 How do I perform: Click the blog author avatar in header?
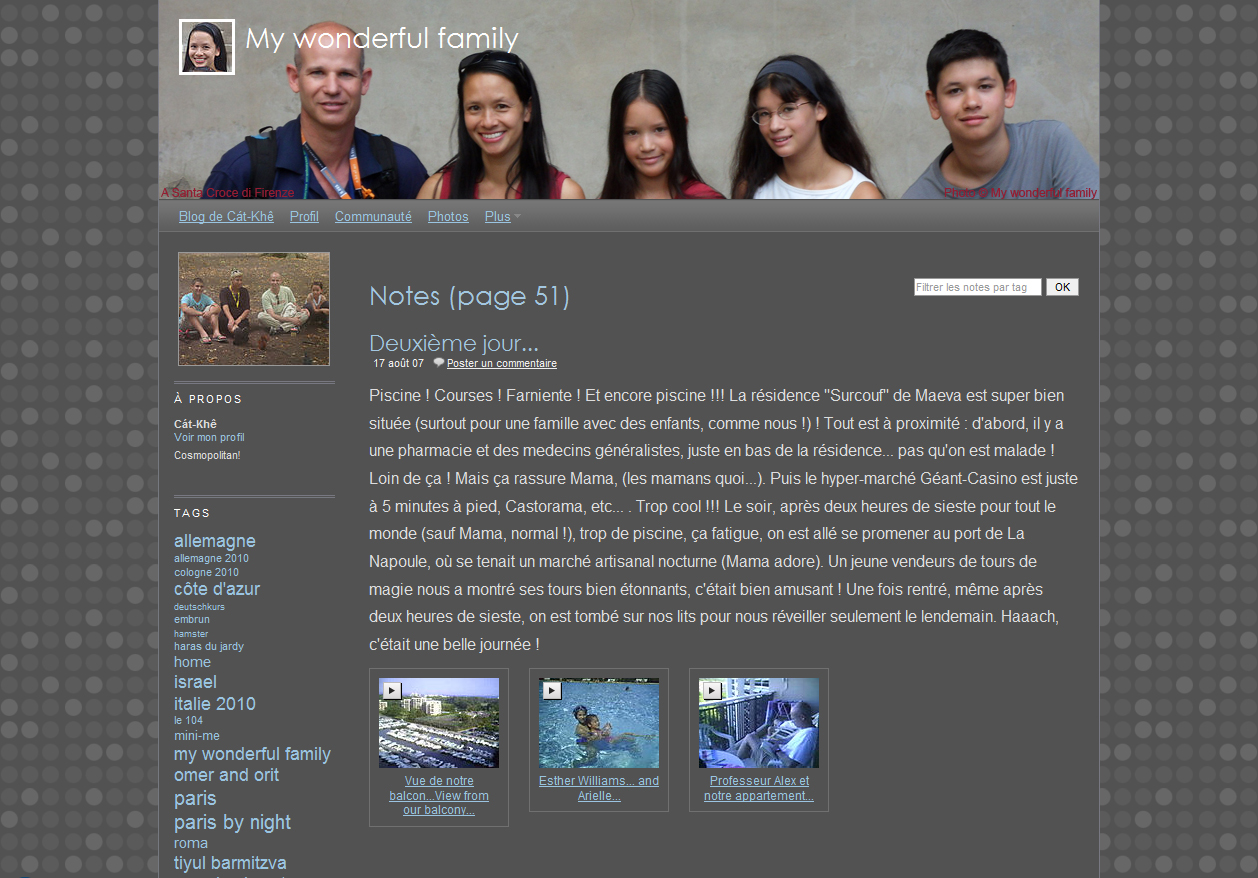pyautogui.click(x=207, y=47)
